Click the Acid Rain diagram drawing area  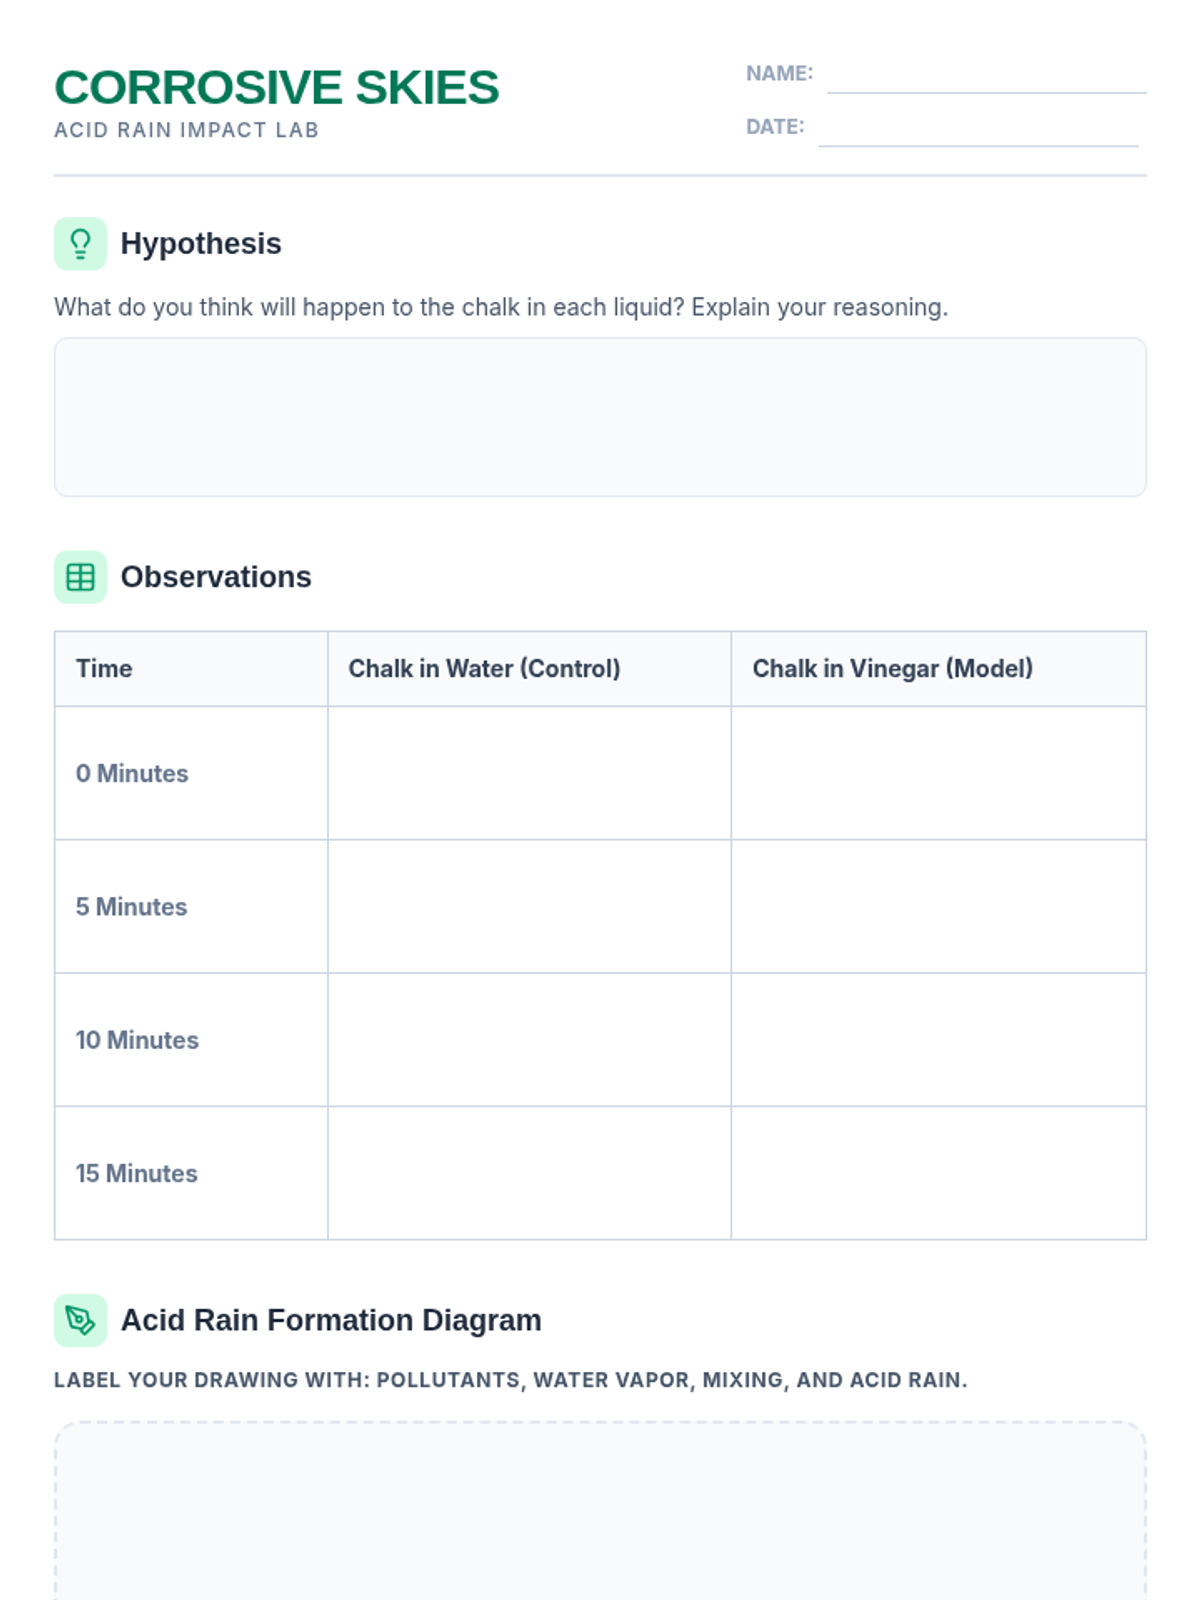(600, 1510)
